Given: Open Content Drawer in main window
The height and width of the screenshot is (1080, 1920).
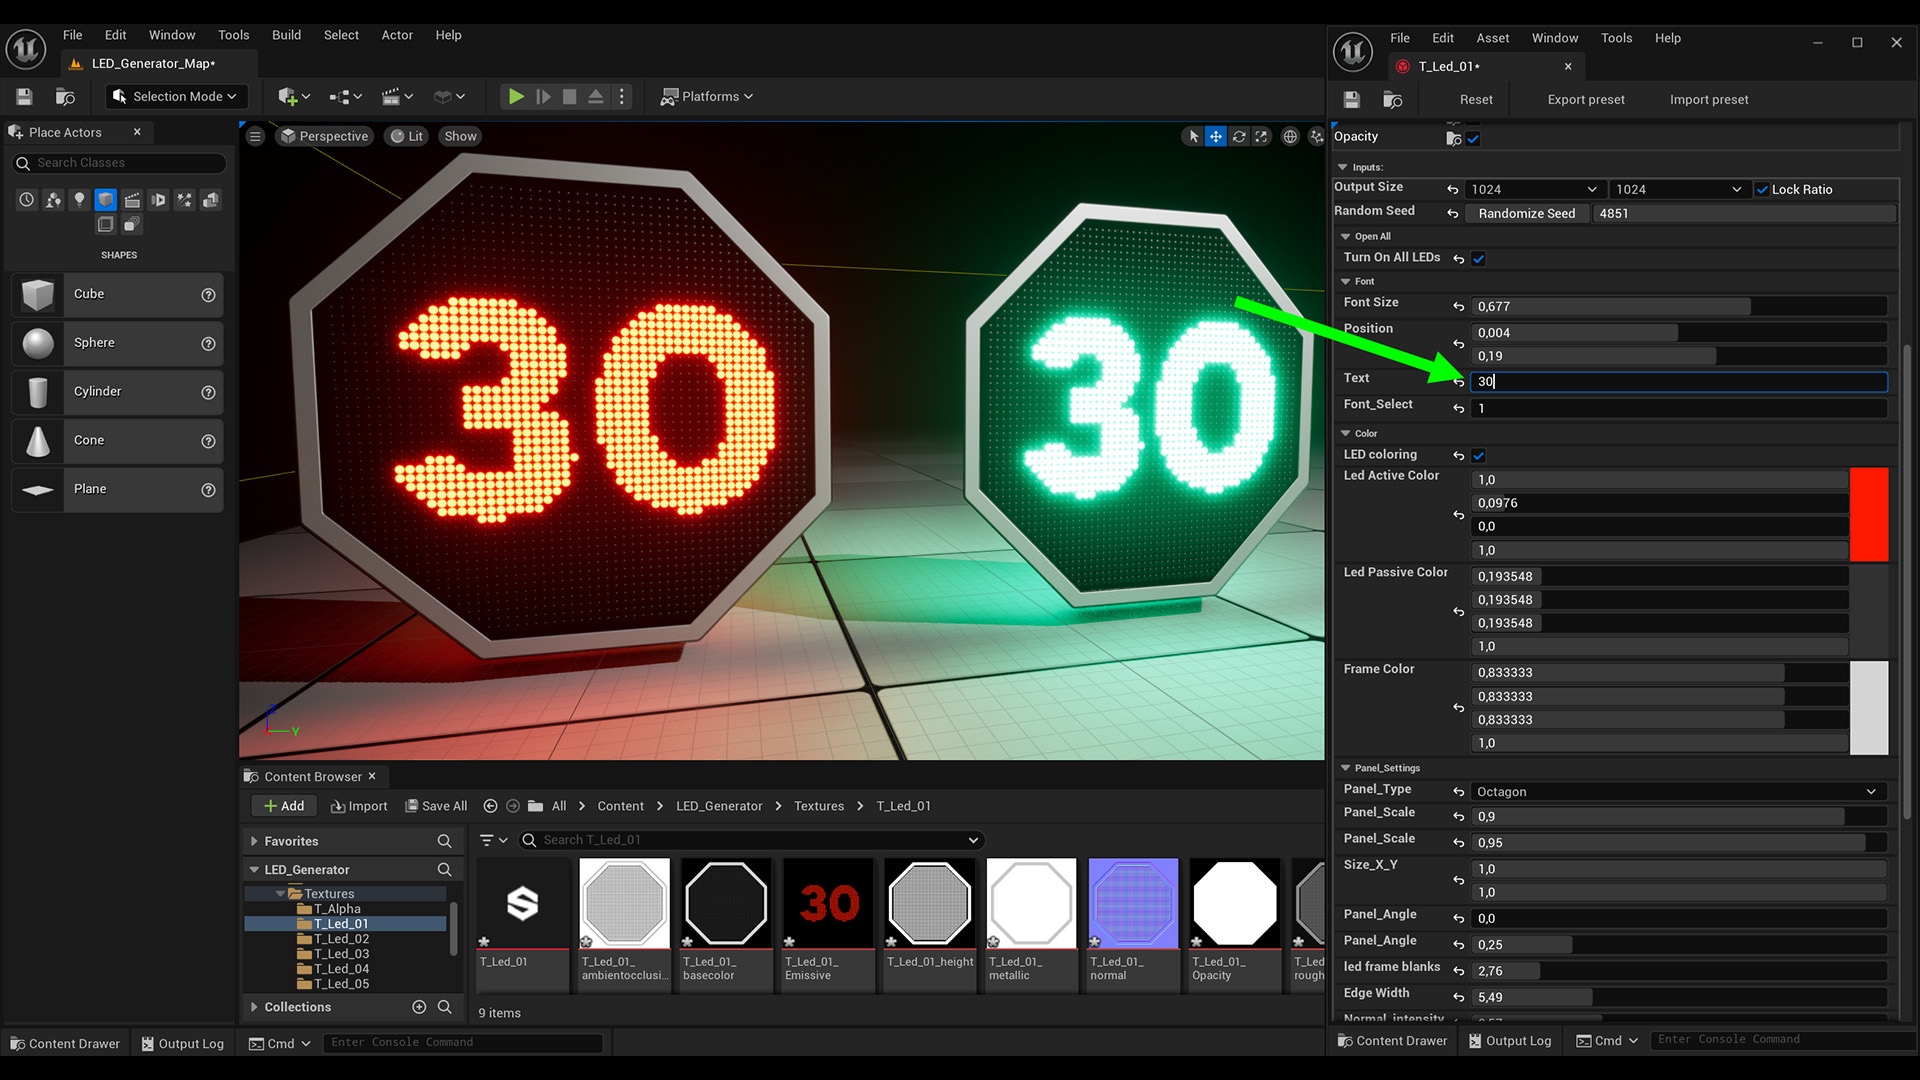Looking at the screenshot, I should click(65, 1043).
